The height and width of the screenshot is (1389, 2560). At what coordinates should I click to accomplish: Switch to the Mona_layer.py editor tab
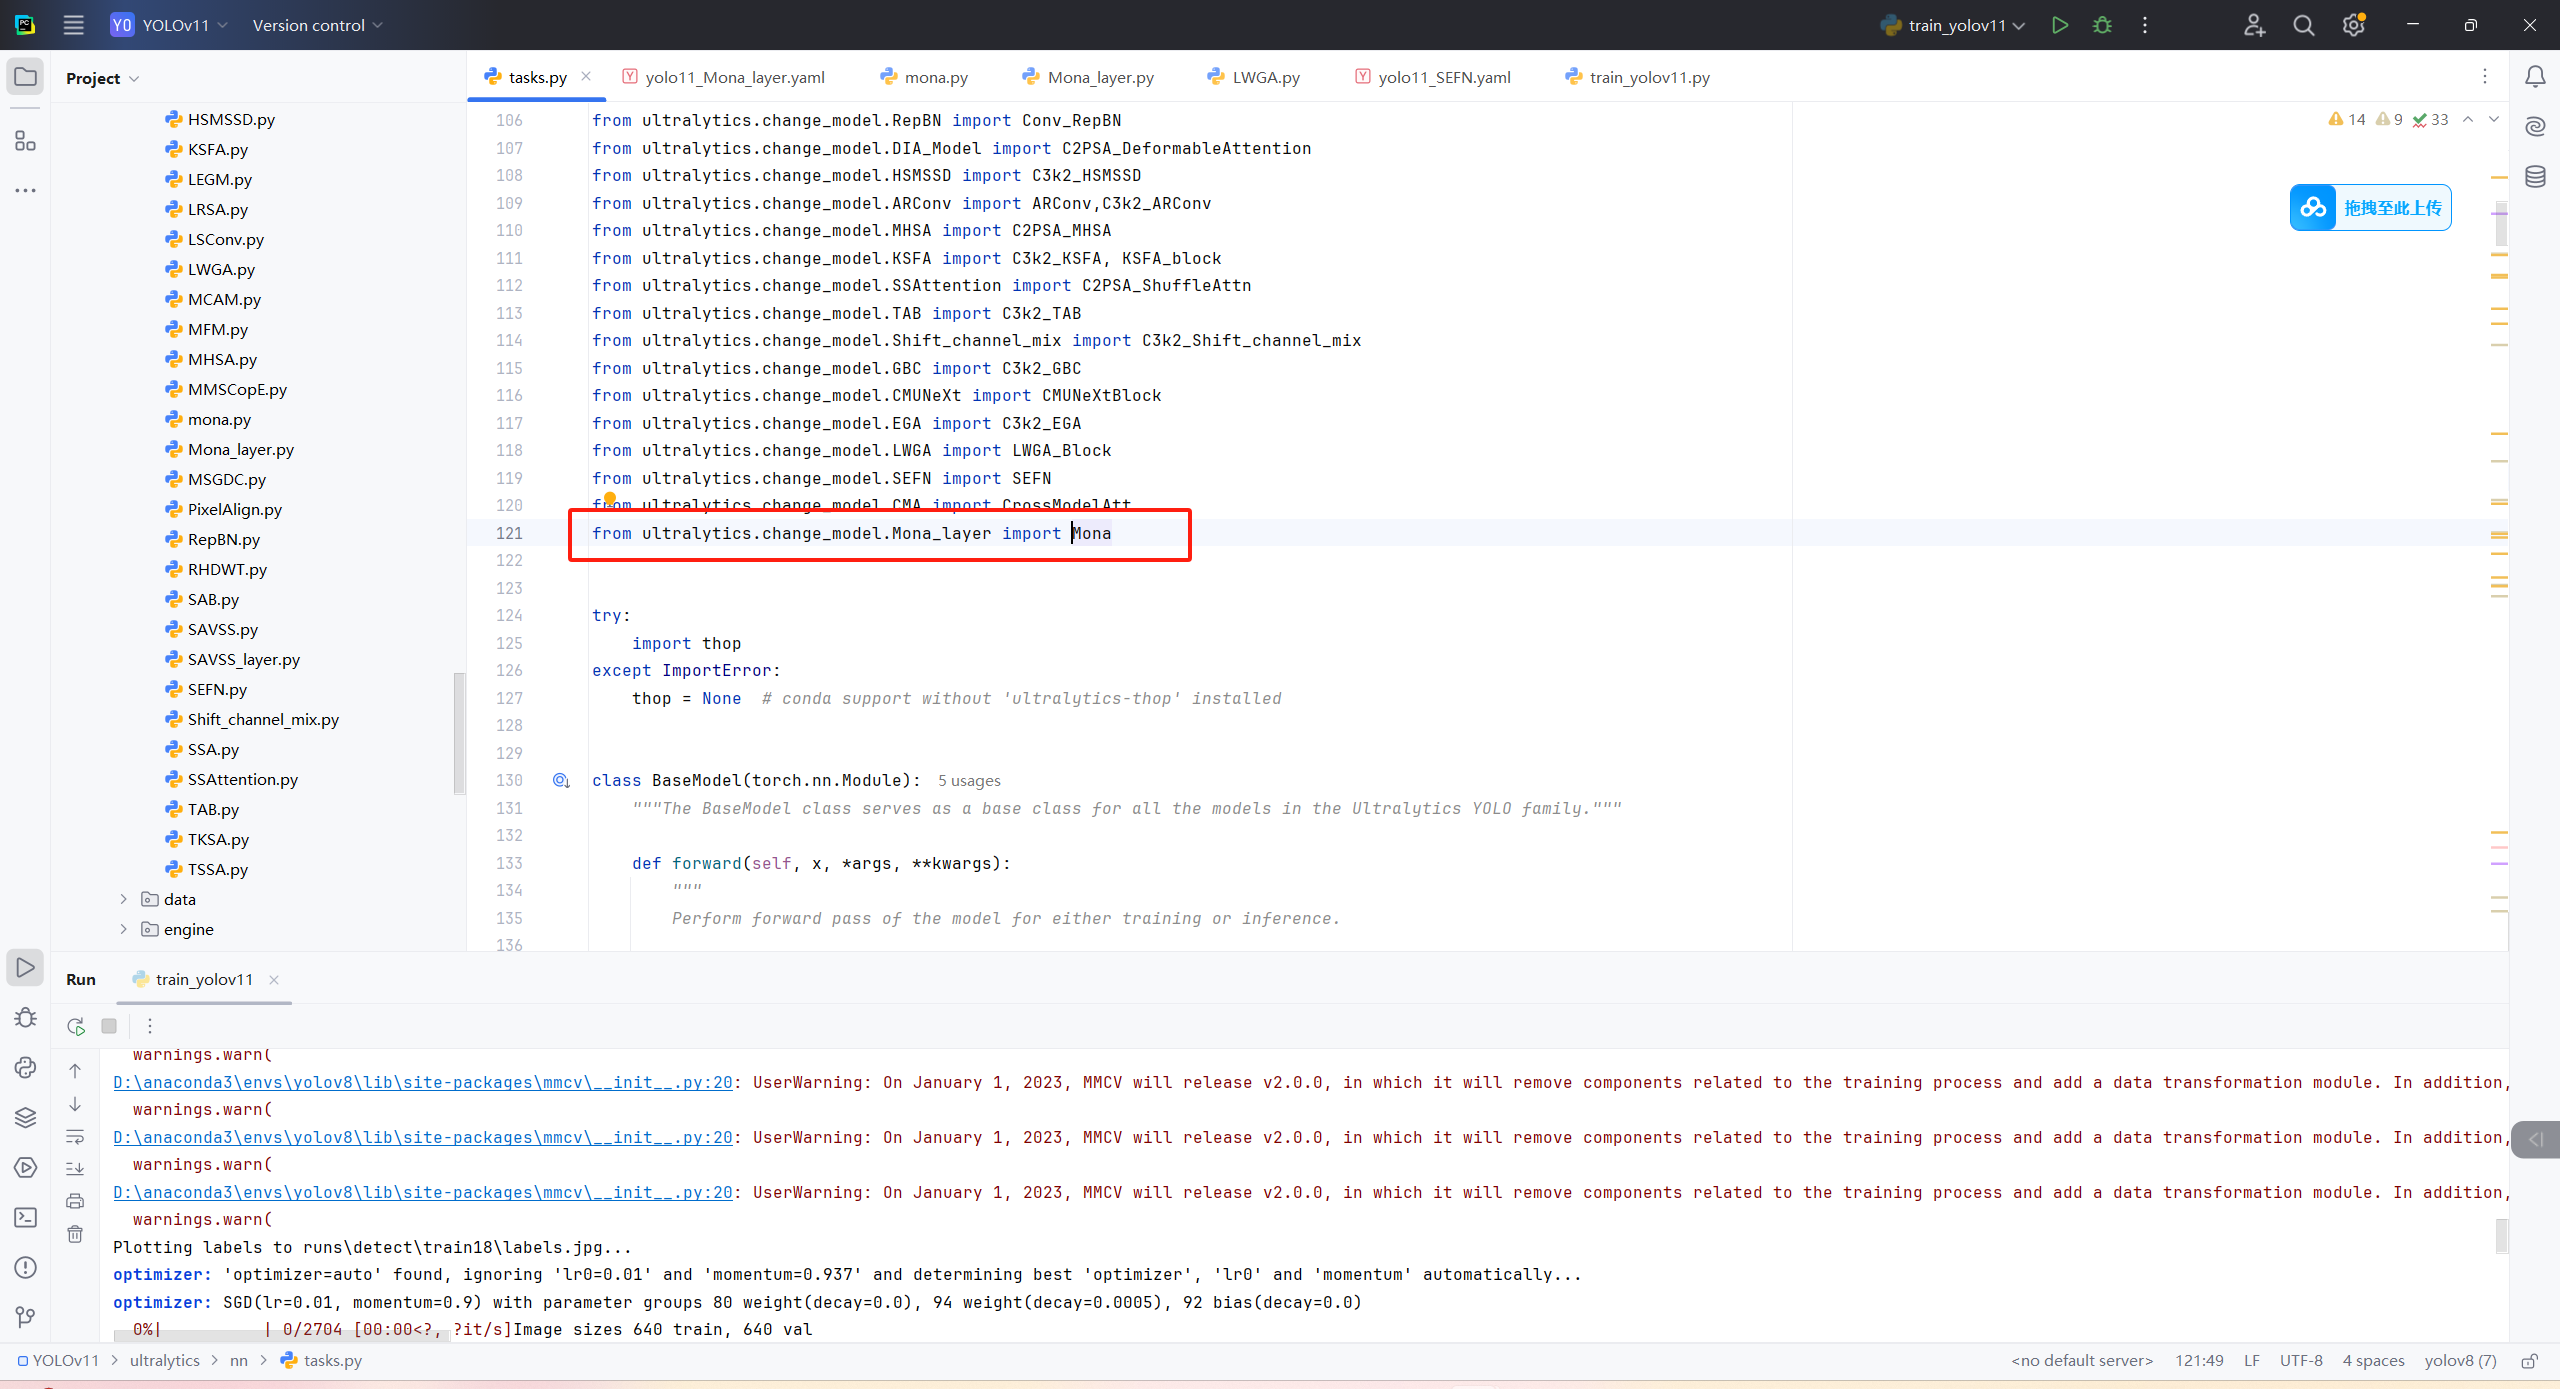coord(1099,77)
